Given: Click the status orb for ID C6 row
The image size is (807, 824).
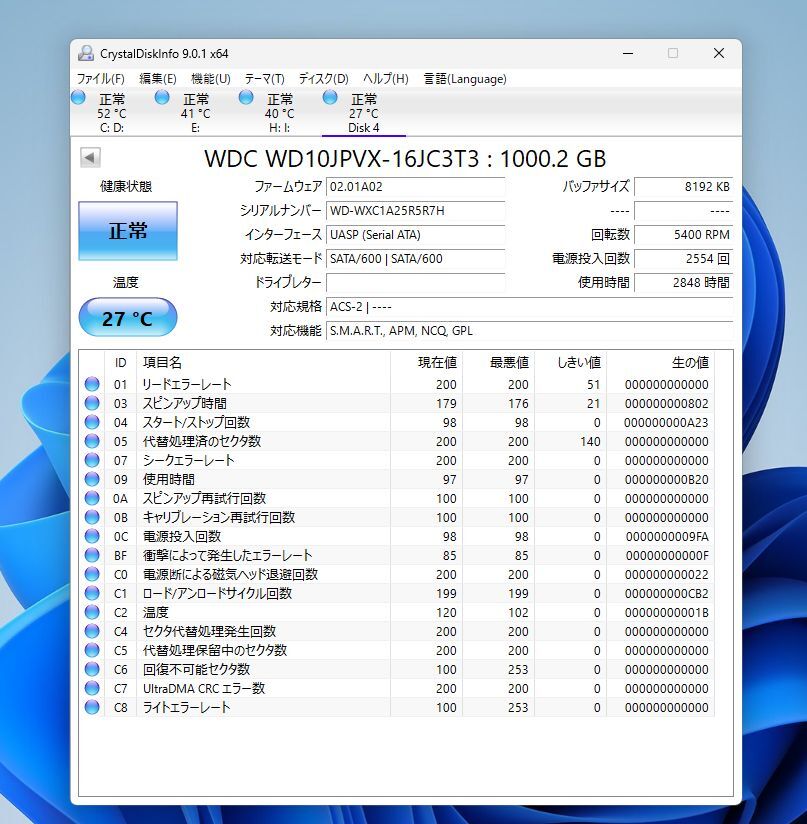Looking at the screenshot, I should [92, 669].
